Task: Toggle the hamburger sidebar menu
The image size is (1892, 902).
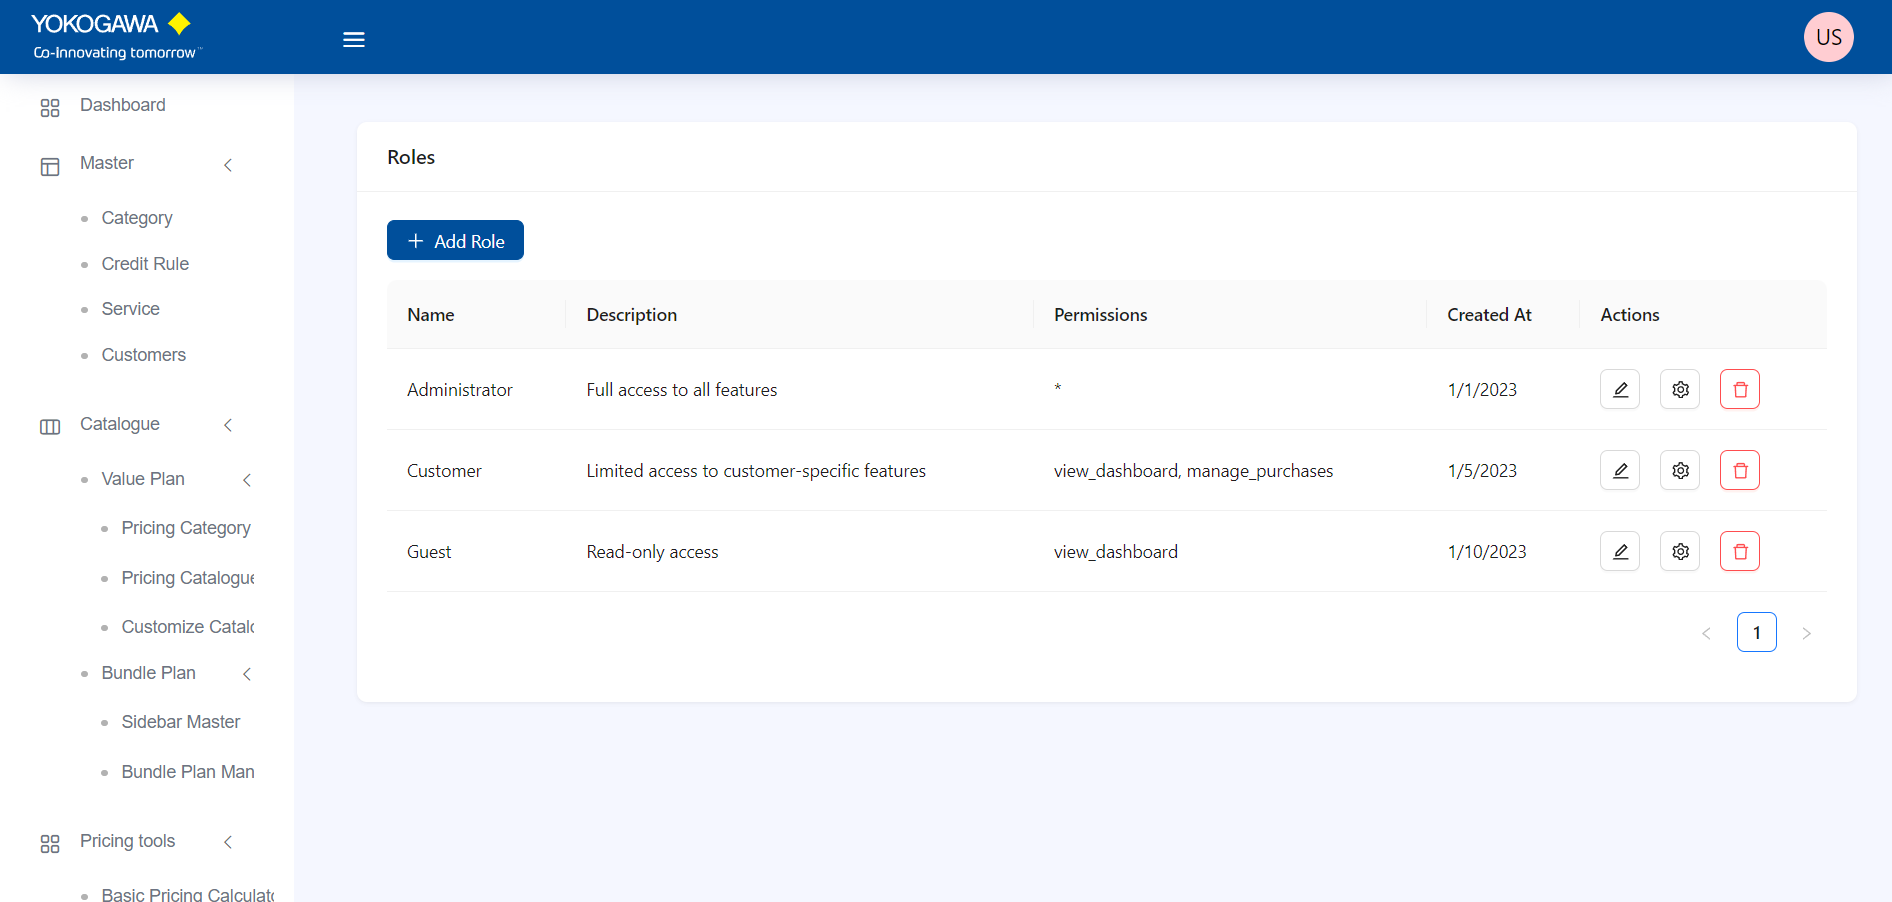Action: pos(354,40)
